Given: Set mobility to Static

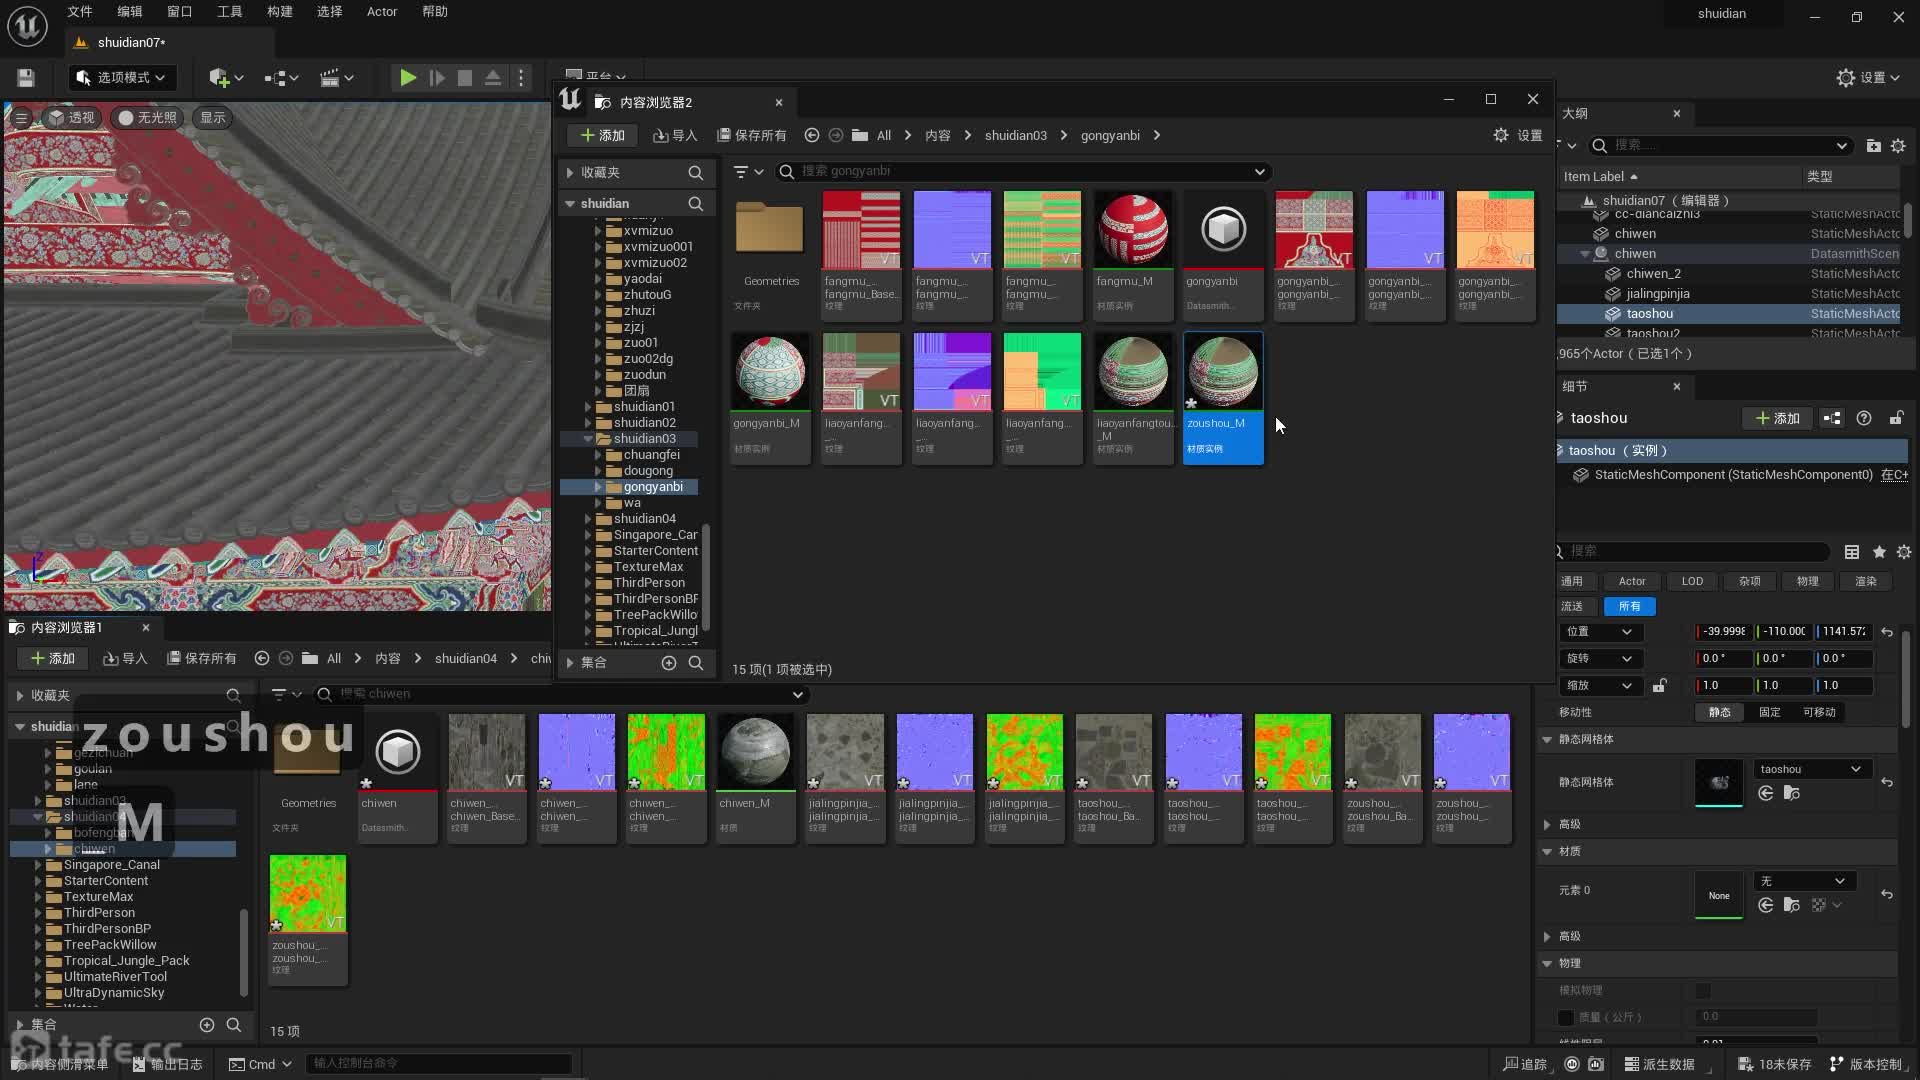Looking at the screenshot, I should (x=1719, y=712).
